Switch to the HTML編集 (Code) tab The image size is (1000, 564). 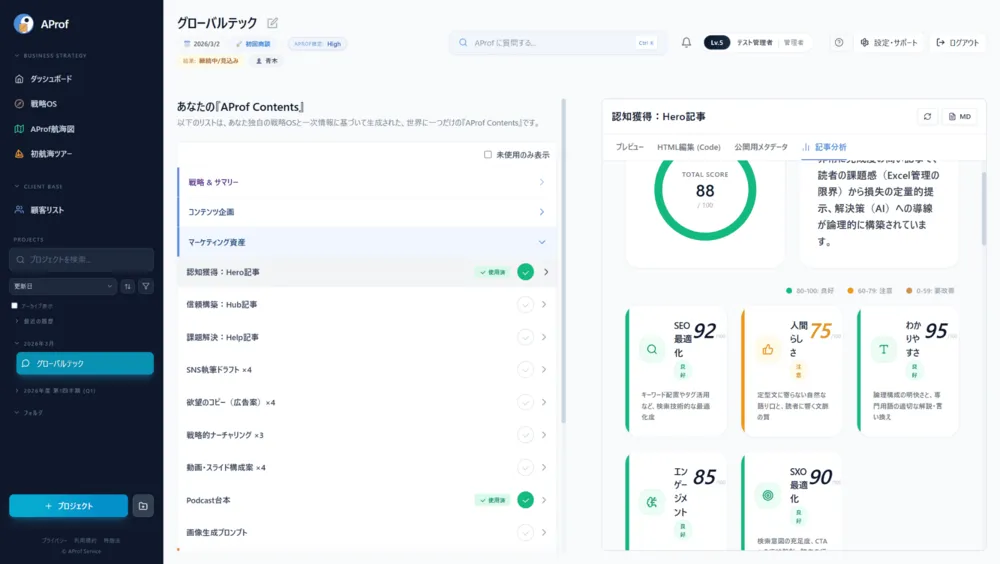click(x=688, y=147)
